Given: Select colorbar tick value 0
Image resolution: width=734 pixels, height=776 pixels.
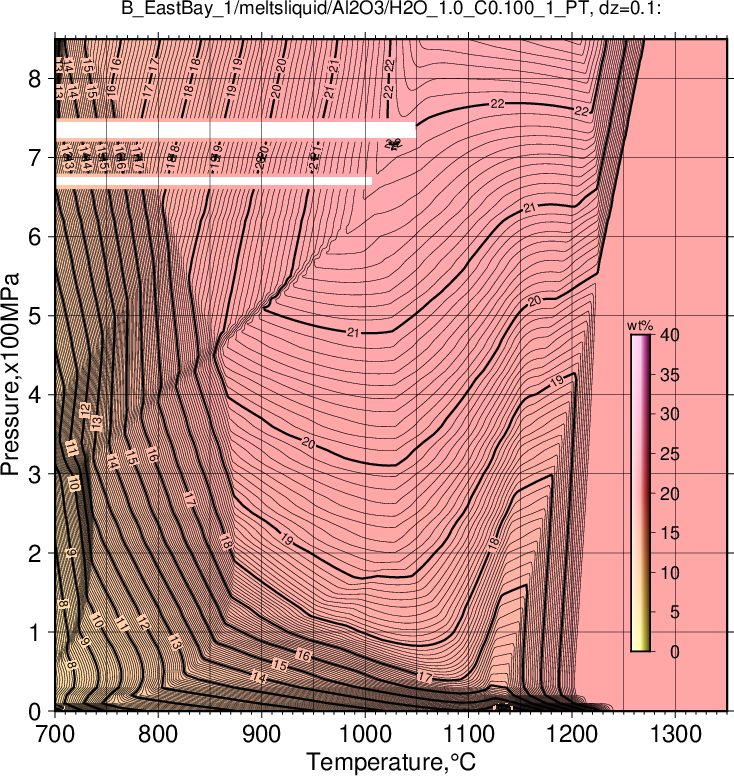Looking at the screenshot, I should click(675, 652).
